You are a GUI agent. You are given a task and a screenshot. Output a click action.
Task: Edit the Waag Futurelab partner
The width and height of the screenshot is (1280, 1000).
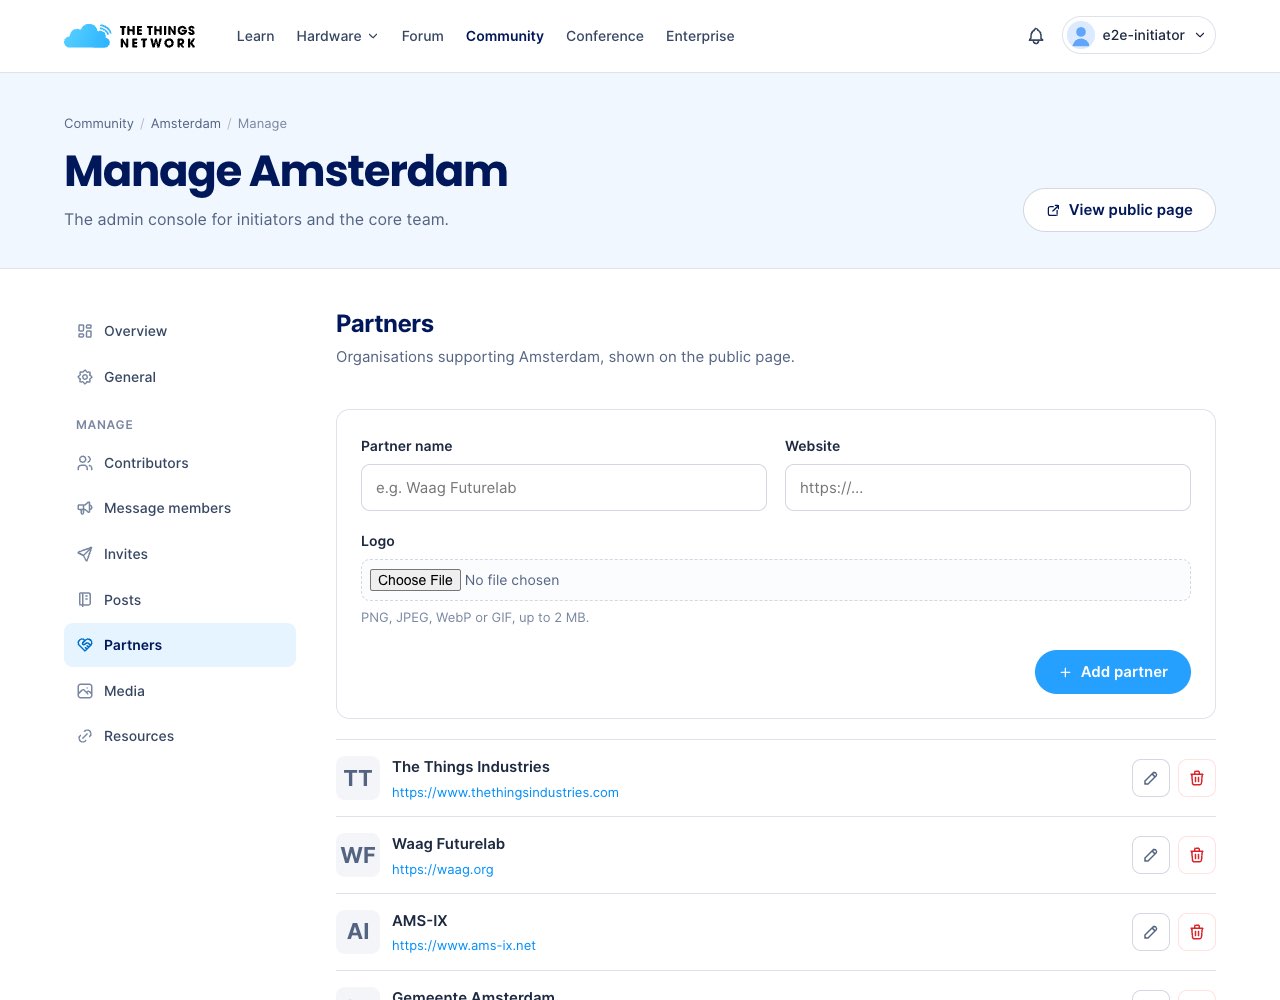(1151, 855)
